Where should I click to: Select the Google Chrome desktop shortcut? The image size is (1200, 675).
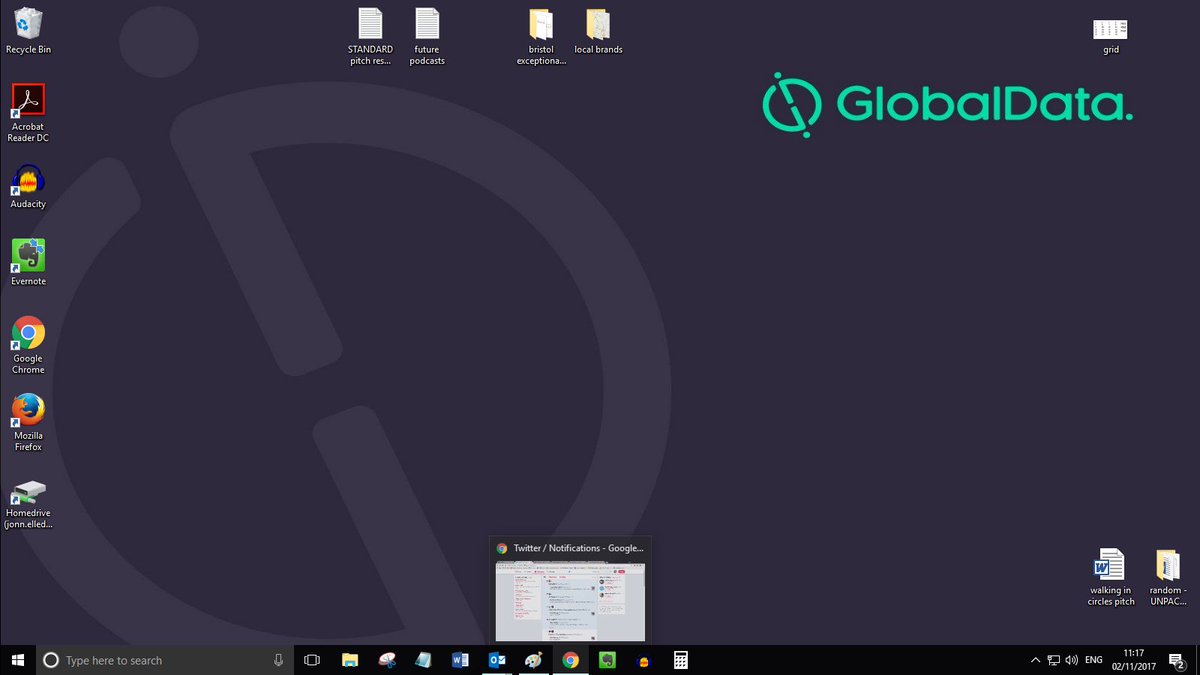pyautogui.click(x=28, y=345)
